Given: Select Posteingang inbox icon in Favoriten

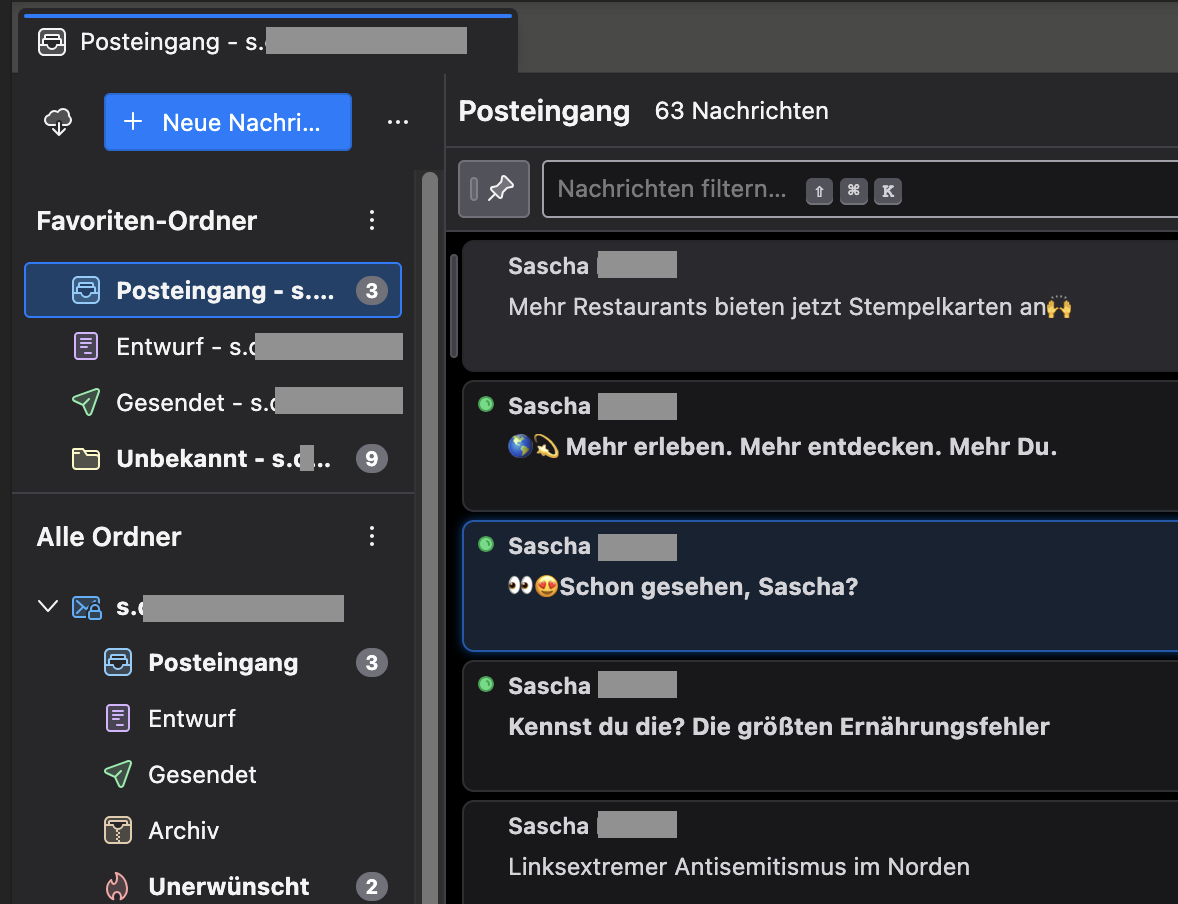Looking at the screenshot, I should (x=86, y=291).
